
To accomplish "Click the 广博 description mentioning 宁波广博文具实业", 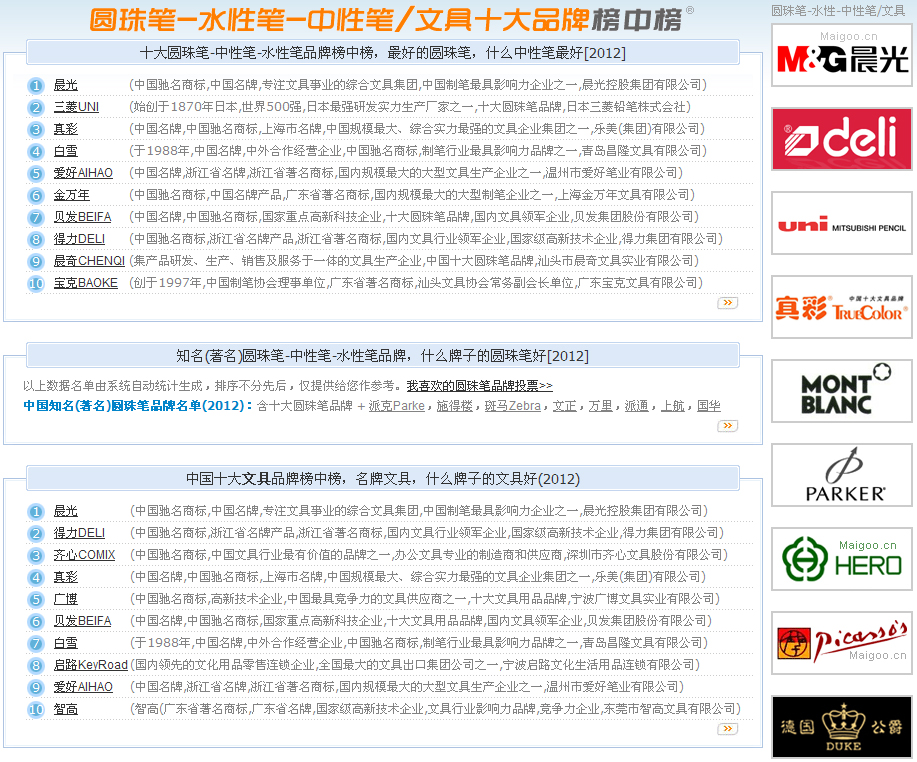I will (425, 599).
